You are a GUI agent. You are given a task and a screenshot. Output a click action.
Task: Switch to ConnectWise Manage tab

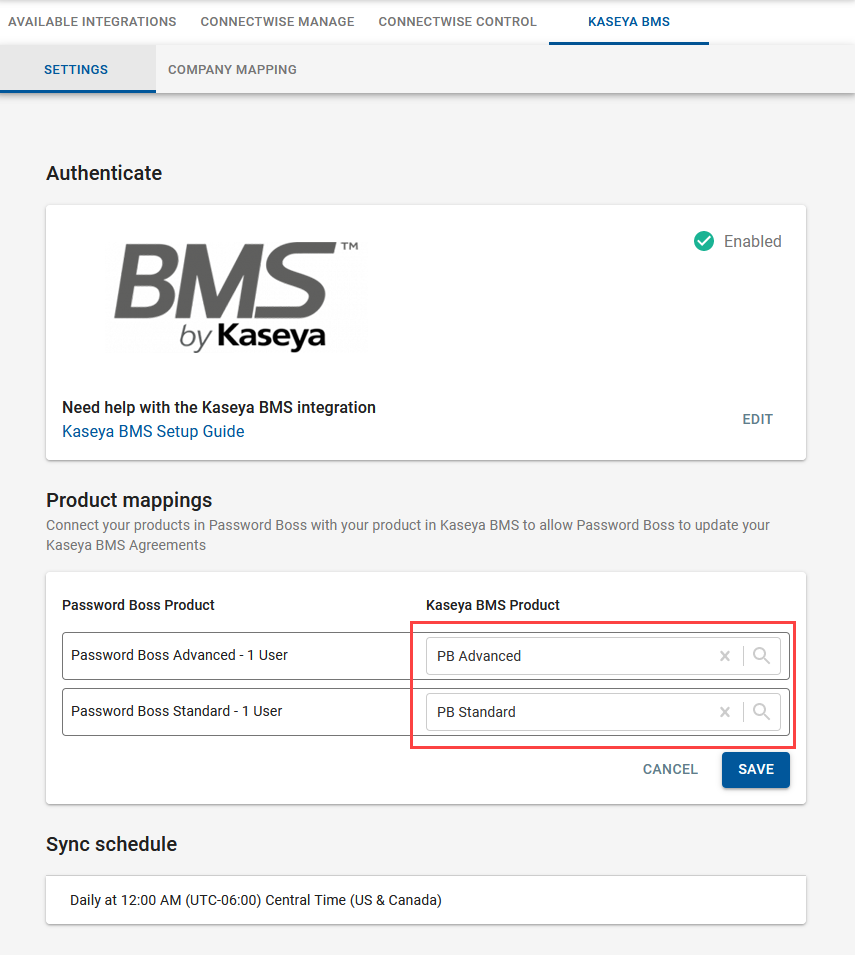coord(277,21)
